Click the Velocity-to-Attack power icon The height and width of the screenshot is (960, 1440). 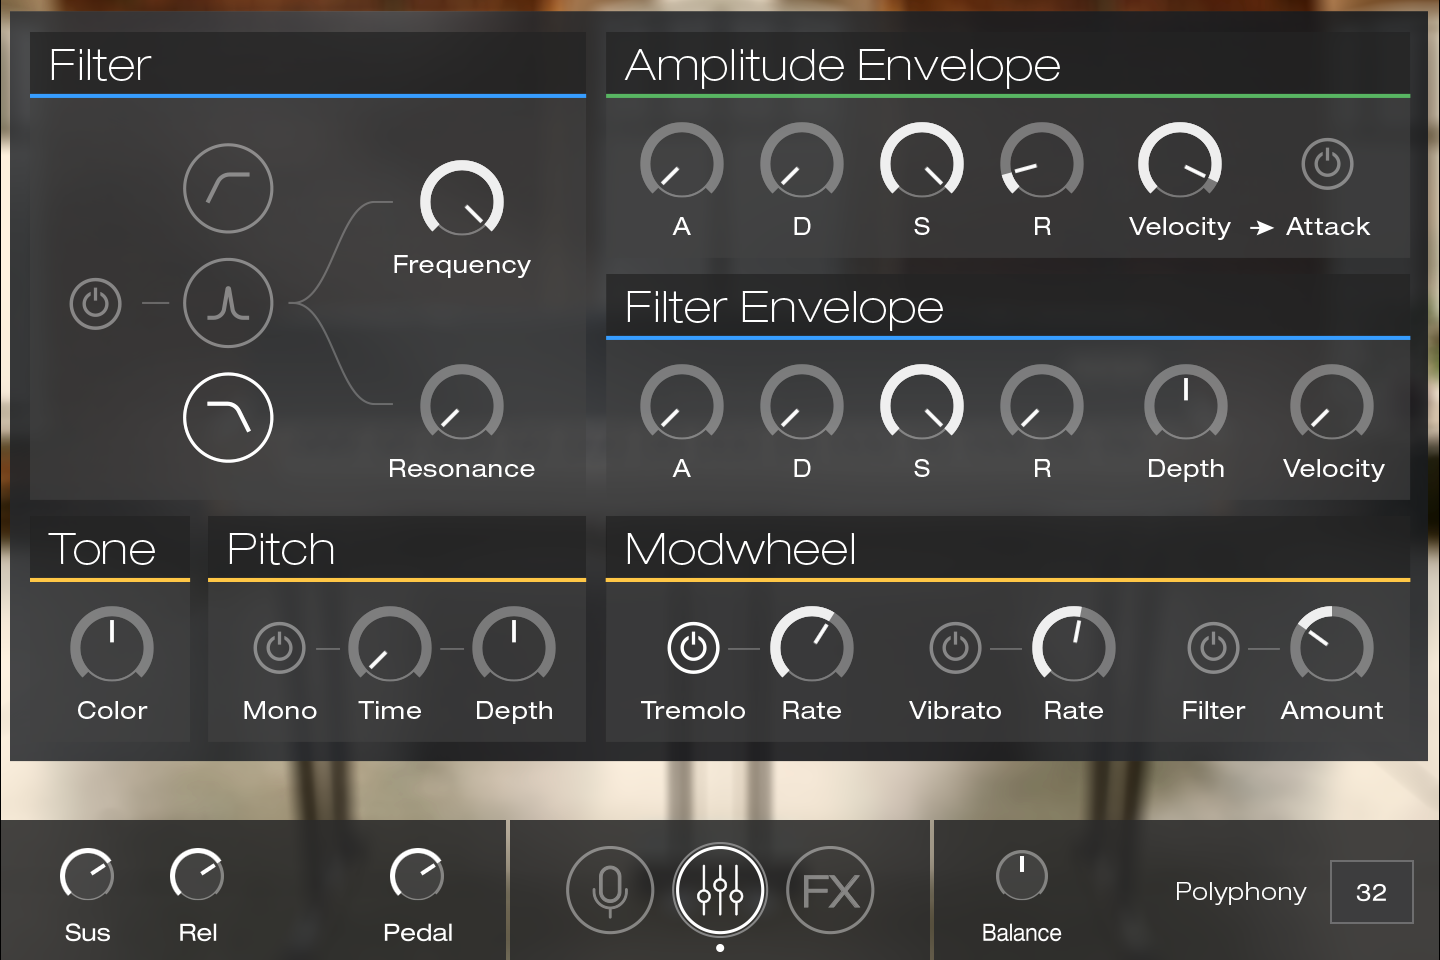coord(1328,163)
